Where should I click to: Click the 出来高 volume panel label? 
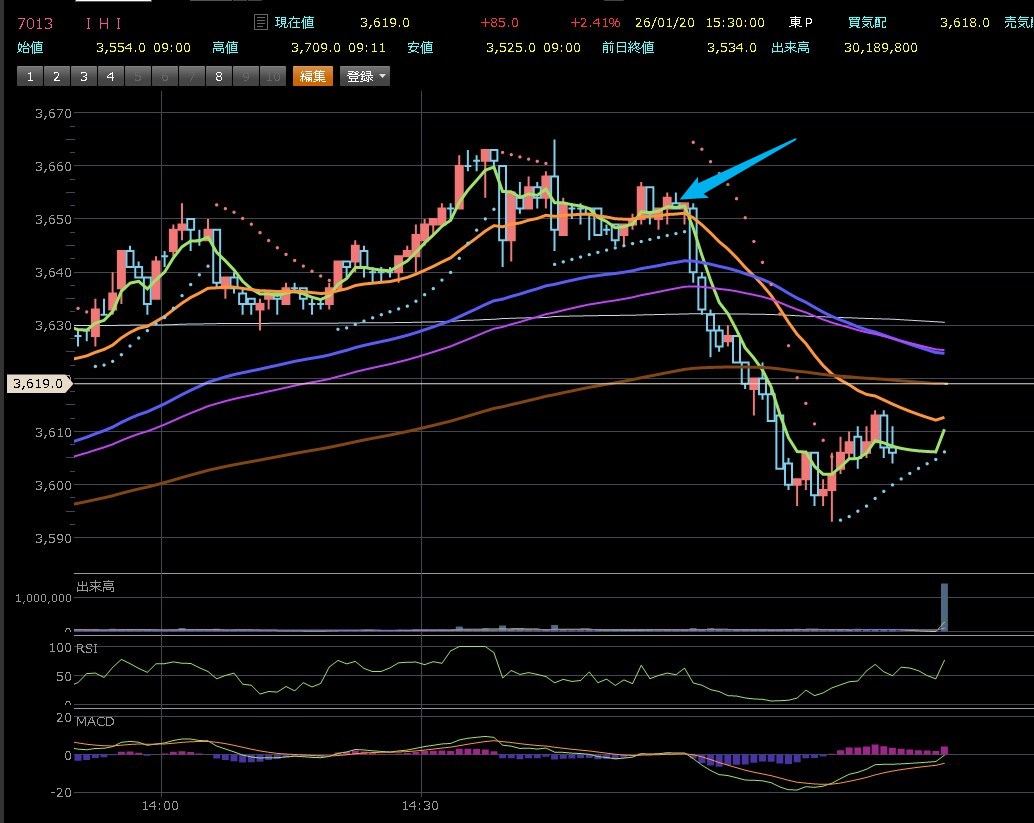pos(95,585)
